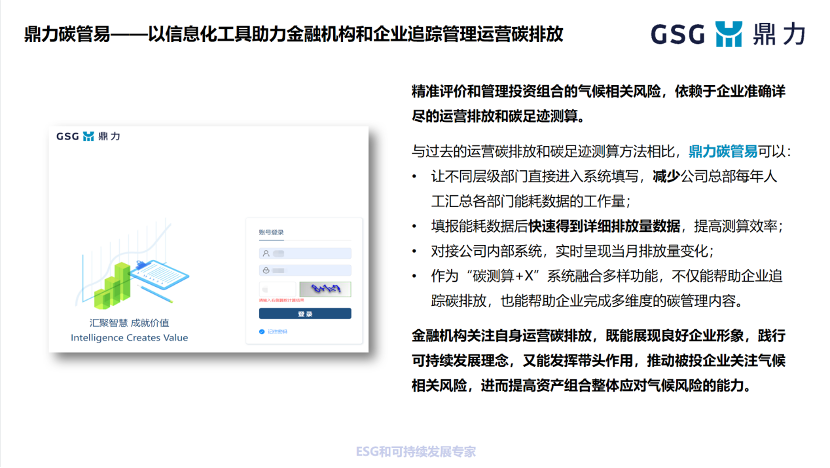Click the green bar chart illustration

pyautogui.click(x=112, y=286)
